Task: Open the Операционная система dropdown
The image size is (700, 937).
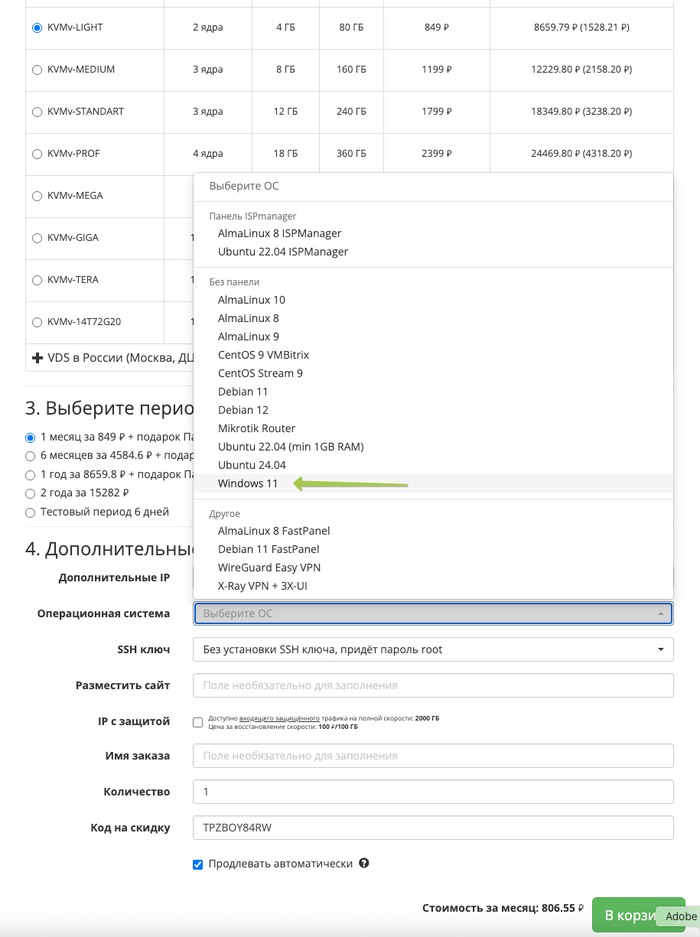Action: [432, 613]
